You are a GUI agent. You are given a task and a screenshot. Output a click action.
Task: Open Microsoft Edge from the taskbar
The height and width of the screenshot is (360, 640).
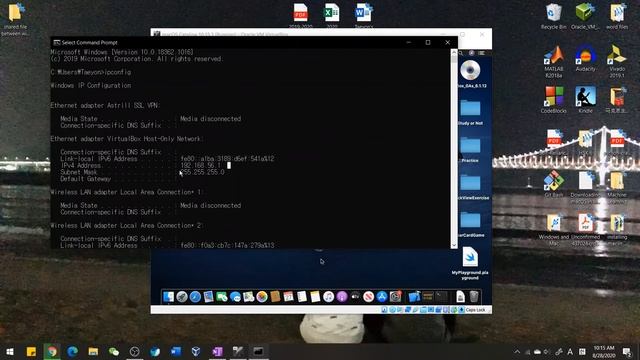pyautogui.click(x=73, y=351)
